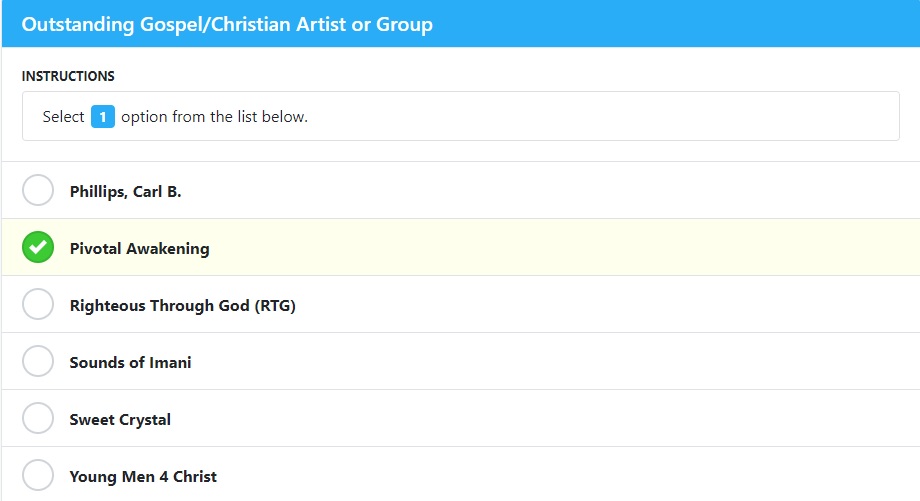Click the Young Men 4 Christ label
The image size is (920, 501).
coord(143,476)
